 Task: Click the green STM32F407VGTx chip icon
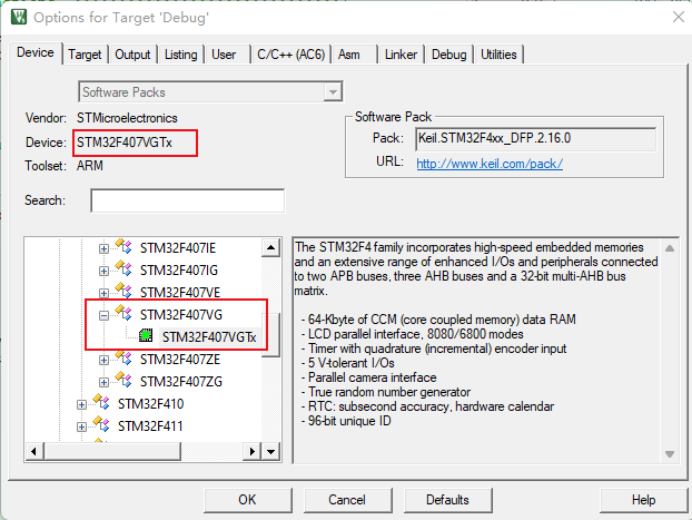tap(146, 337)
